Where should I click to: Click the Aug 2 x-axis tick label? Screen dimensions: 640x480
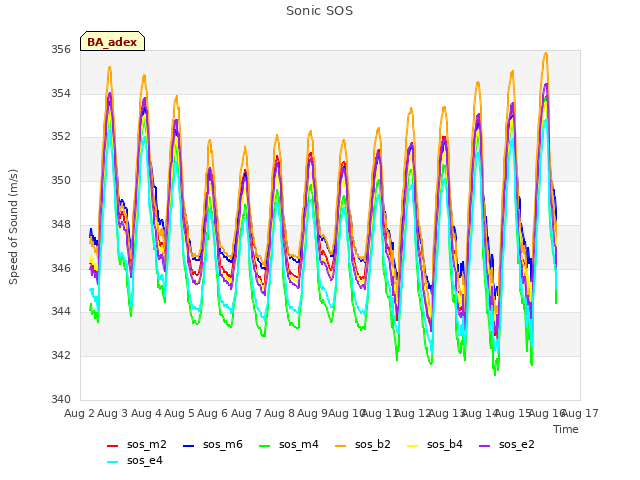point(79,413)
